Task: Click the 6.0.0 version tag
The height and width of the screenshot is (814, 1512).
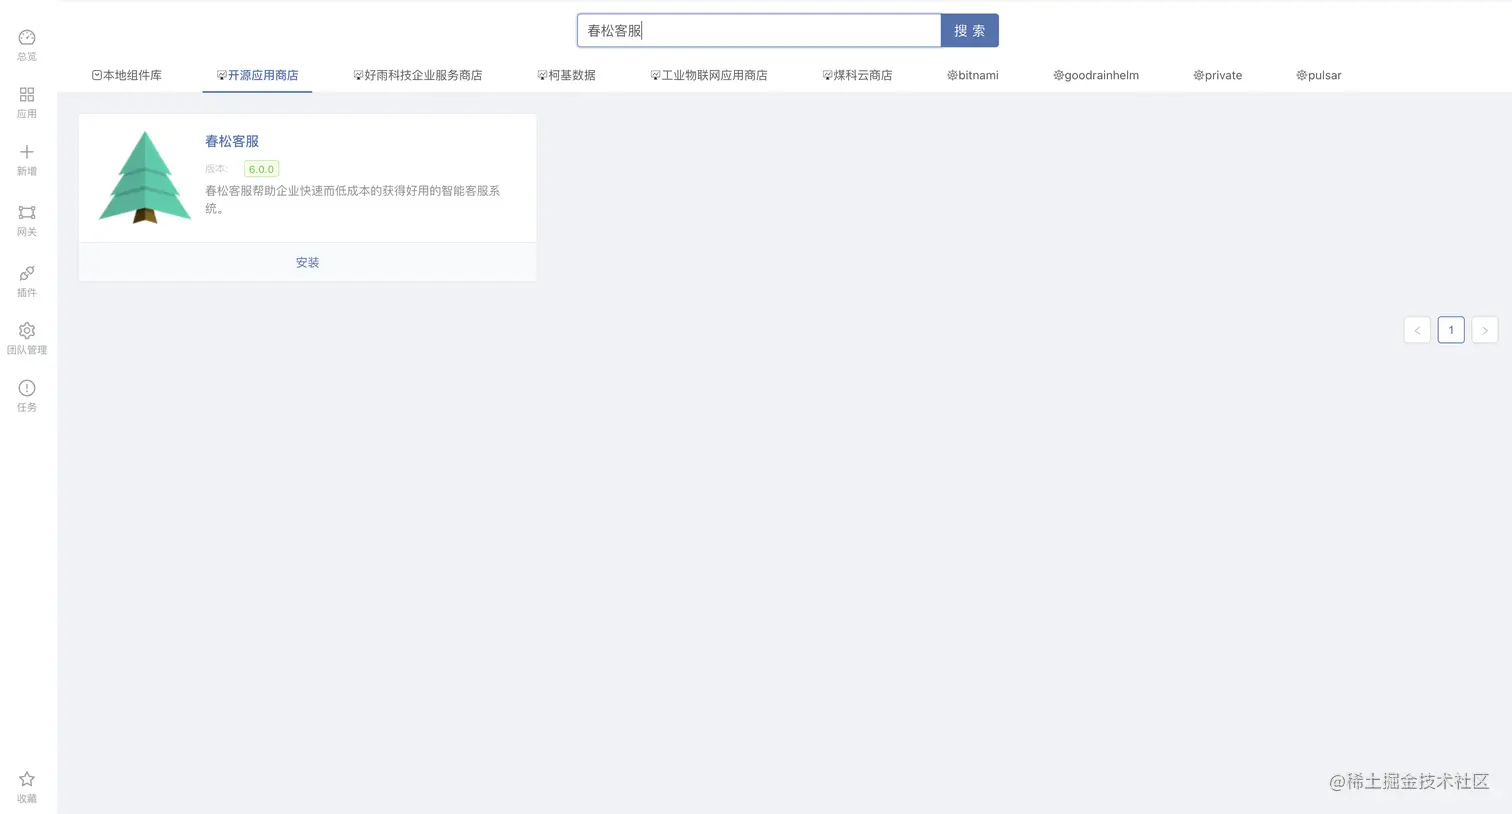Action: 261,169
